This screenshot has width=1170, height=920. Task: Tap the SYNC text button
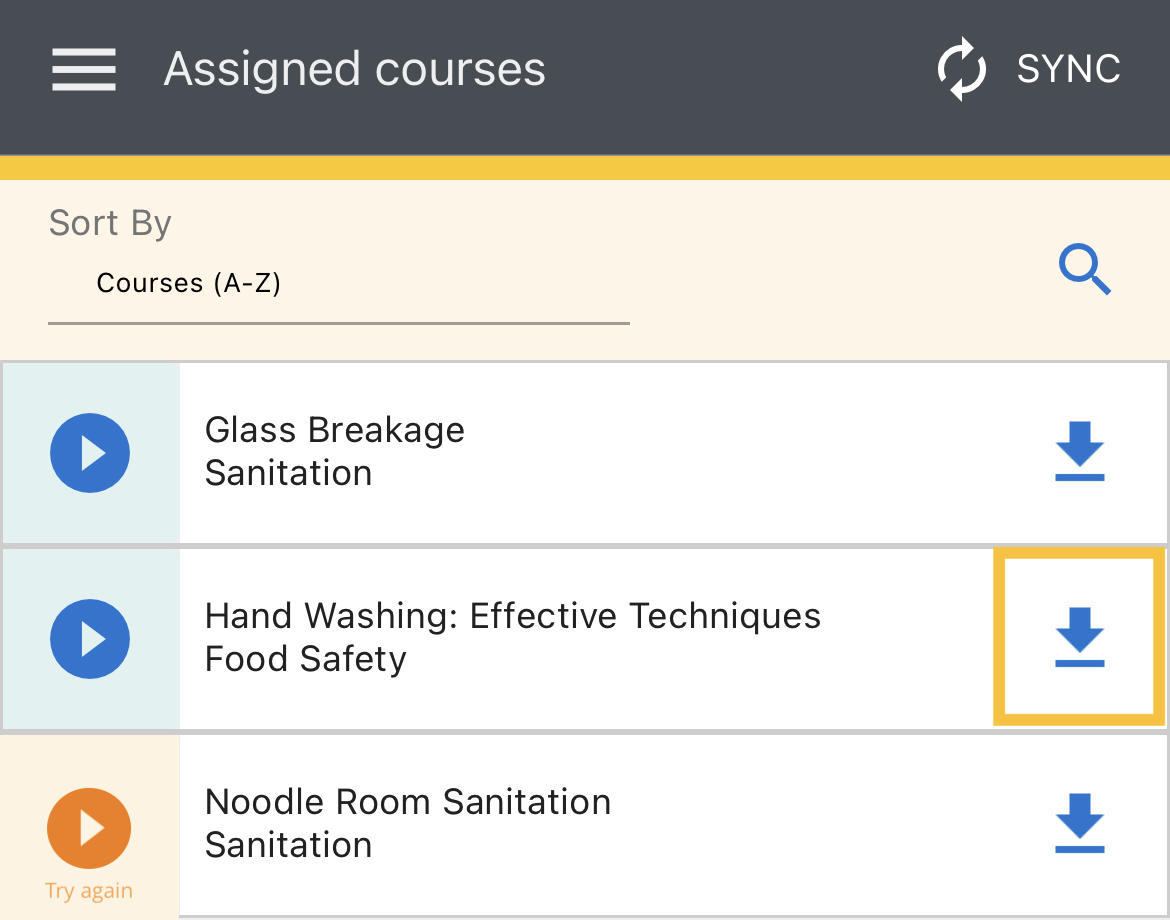(1068, 69)
